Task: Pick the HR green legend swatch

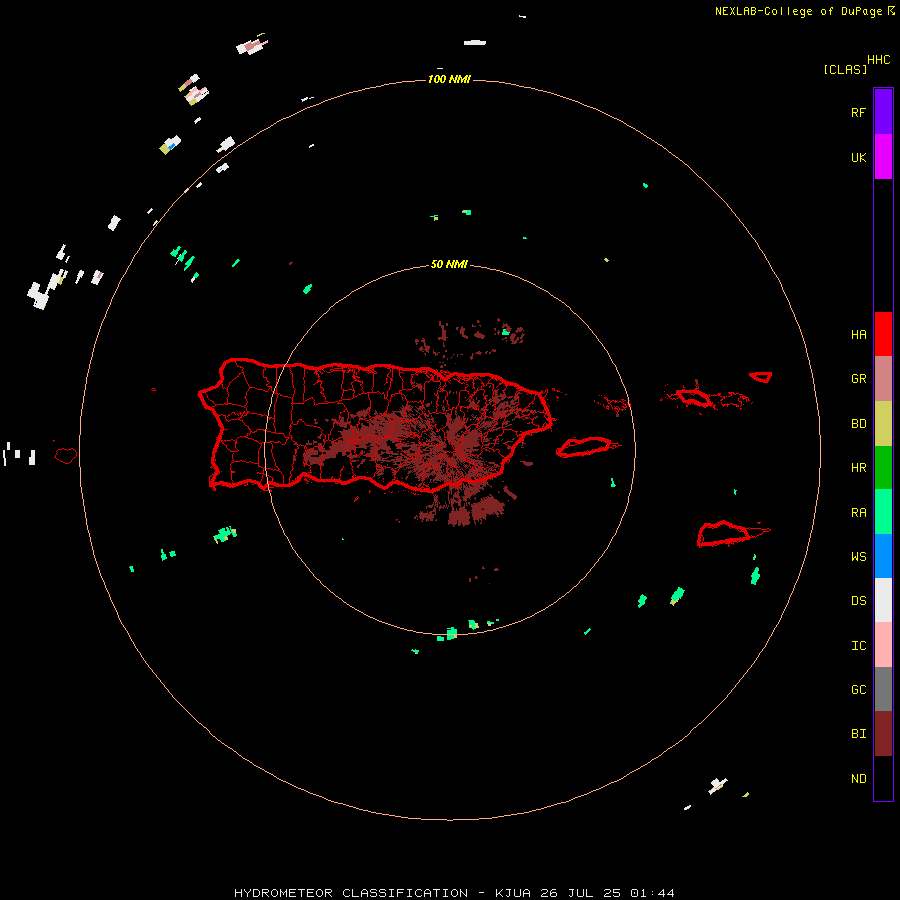Action: 883,468
